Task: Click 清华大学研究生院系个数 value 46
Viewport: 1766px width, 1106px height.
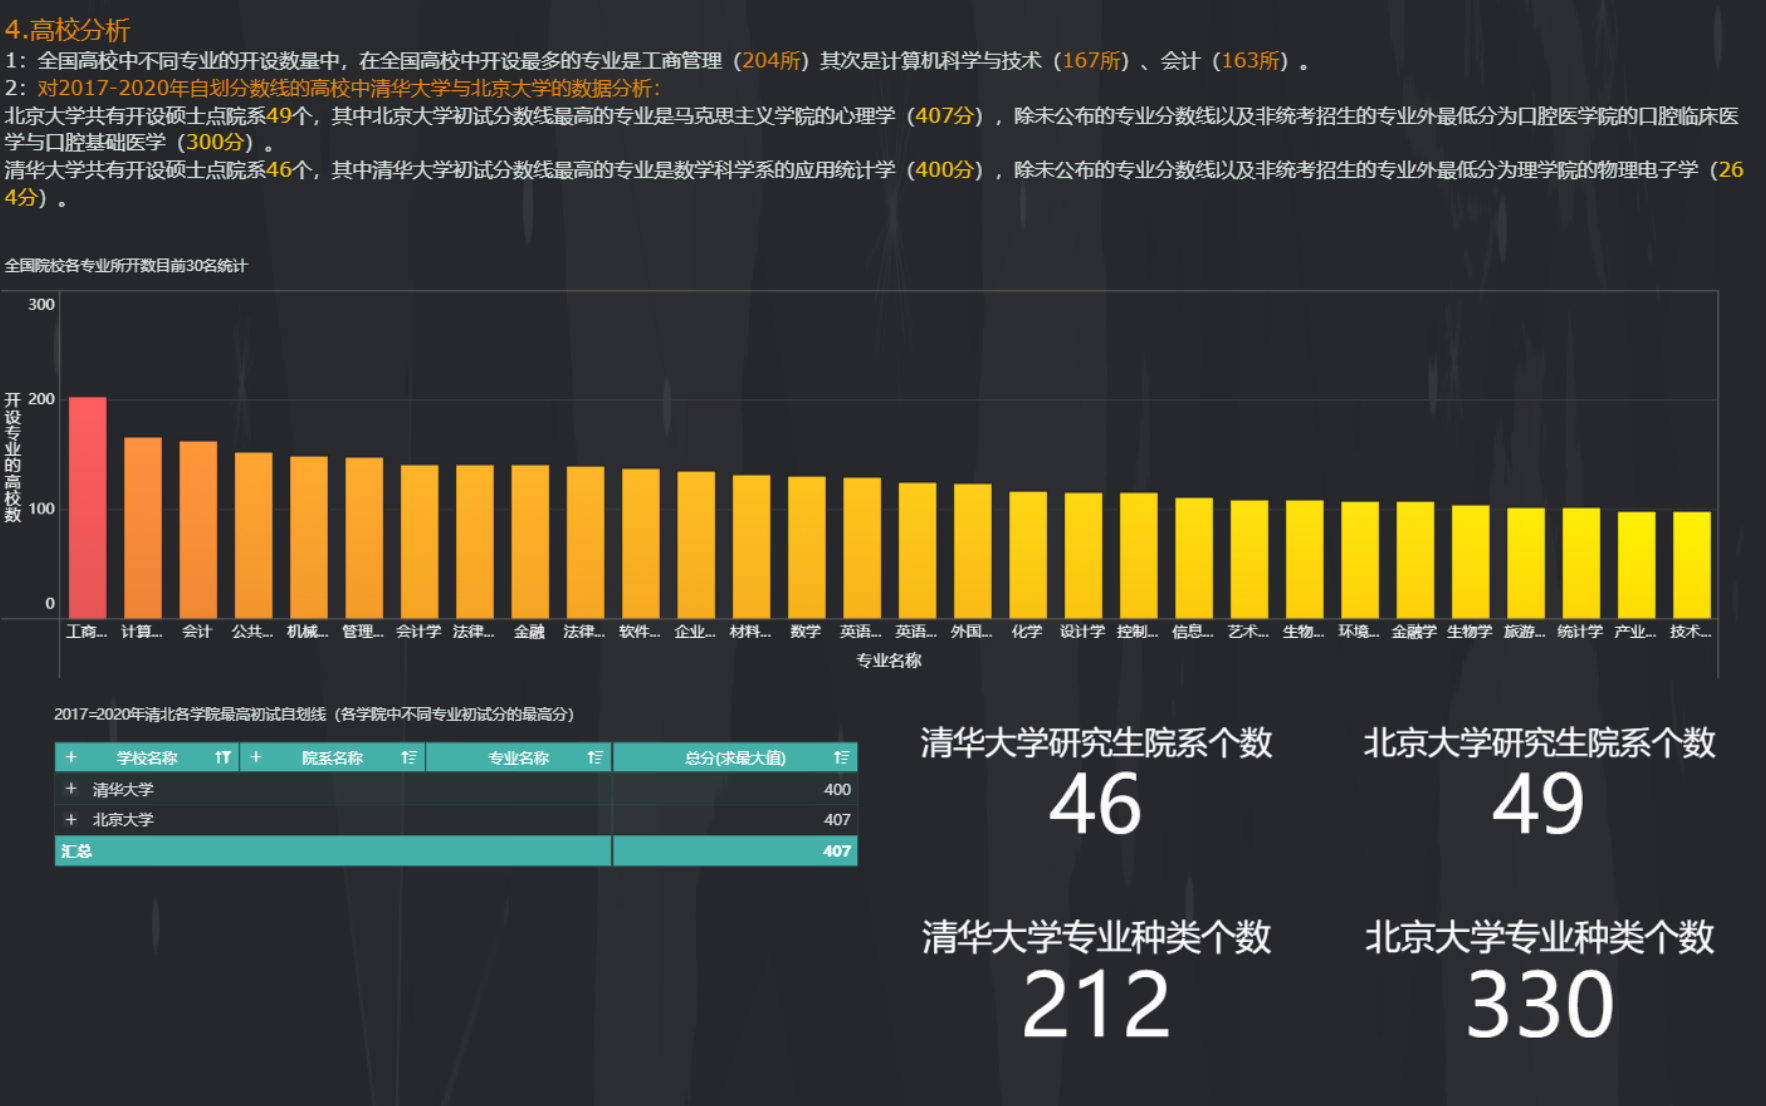Action: pyautogui.click(x=1095, y=805)
